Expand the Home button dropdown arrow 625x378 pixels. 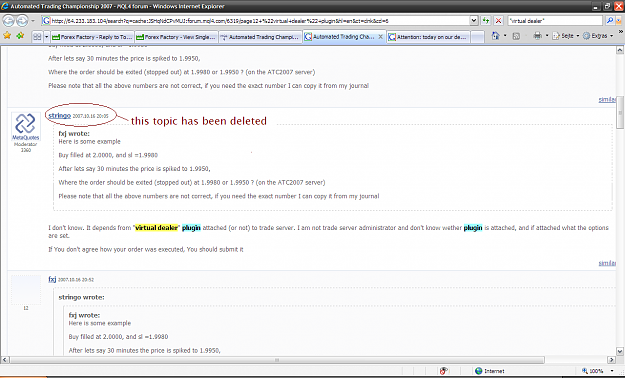coord(505,36)
